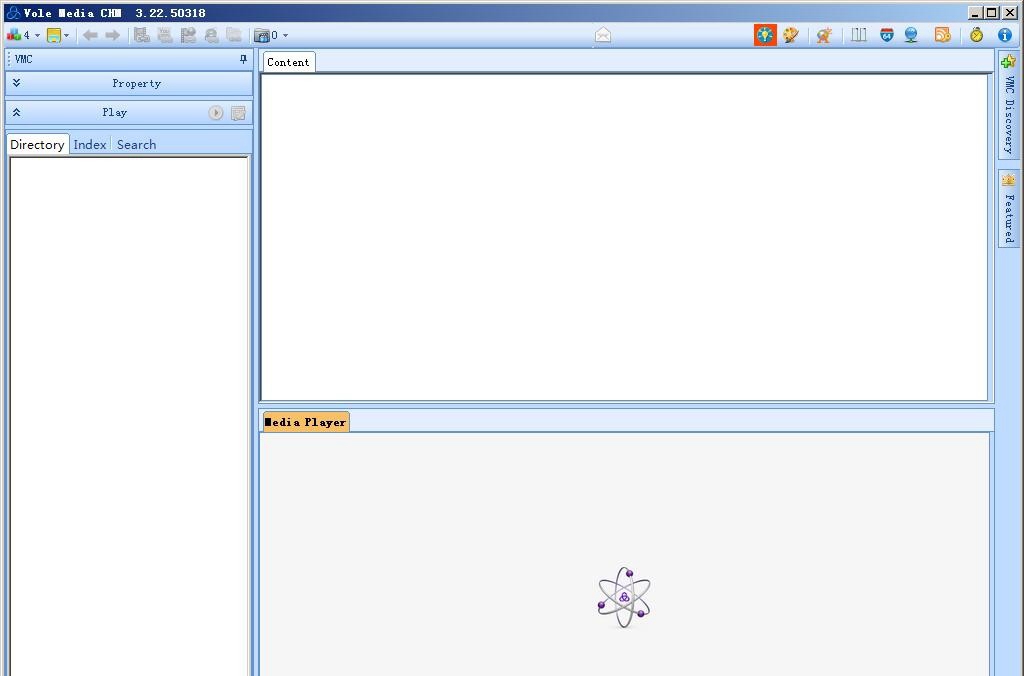The height and width of the screenshot is (676, 1024).
Task: Select the Media Player tab
Action: [x=306, y=422]
